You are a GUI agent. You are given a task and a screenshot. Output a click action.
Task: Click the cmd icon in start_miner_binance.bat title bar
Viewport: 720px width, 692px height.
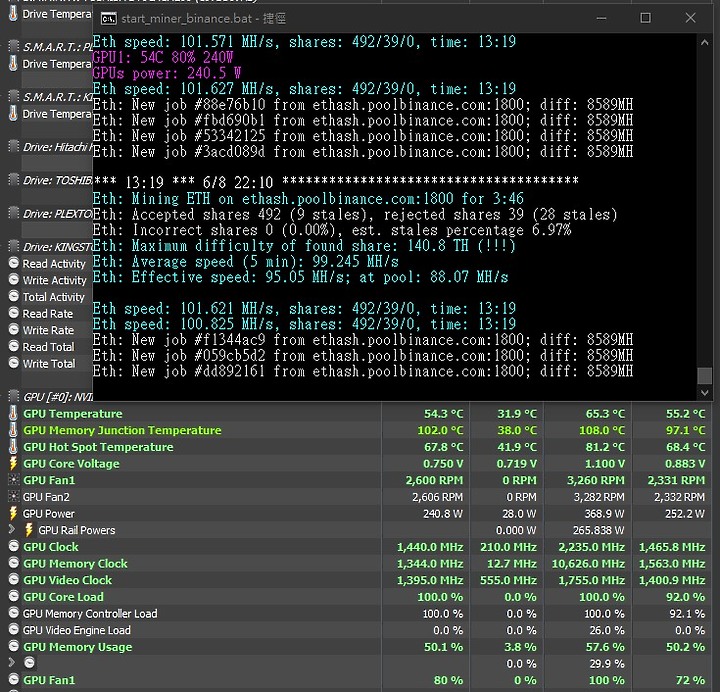[109, 19]
